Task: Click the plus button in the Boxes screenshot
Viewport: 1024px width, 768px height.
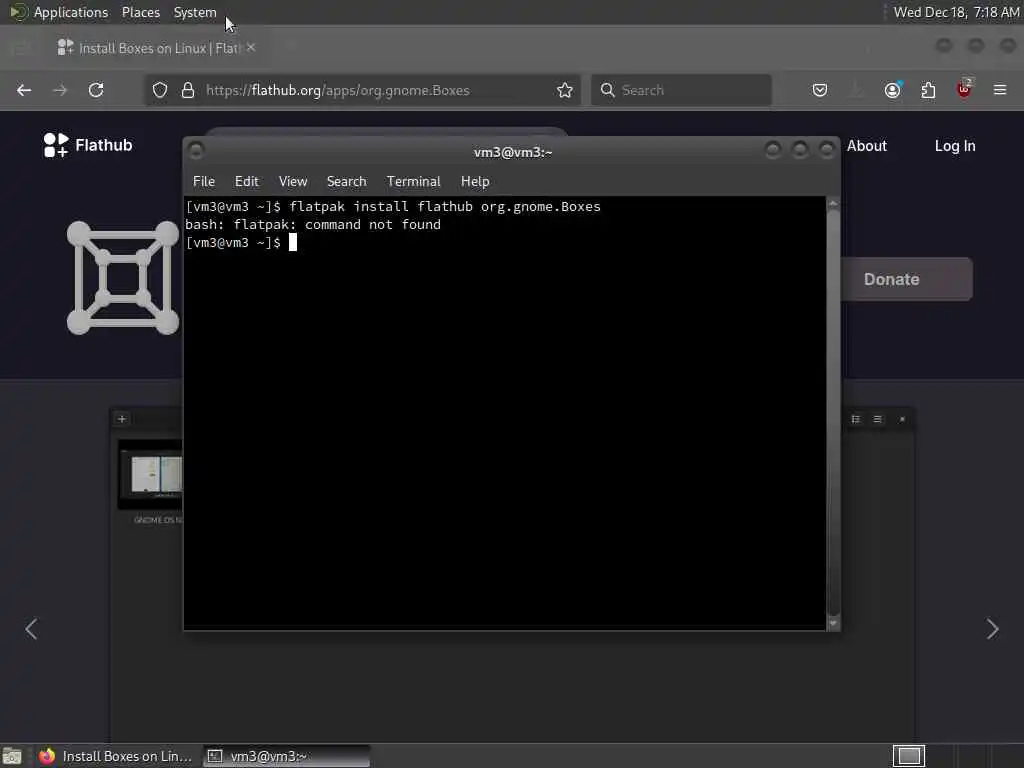Action: 121,419
